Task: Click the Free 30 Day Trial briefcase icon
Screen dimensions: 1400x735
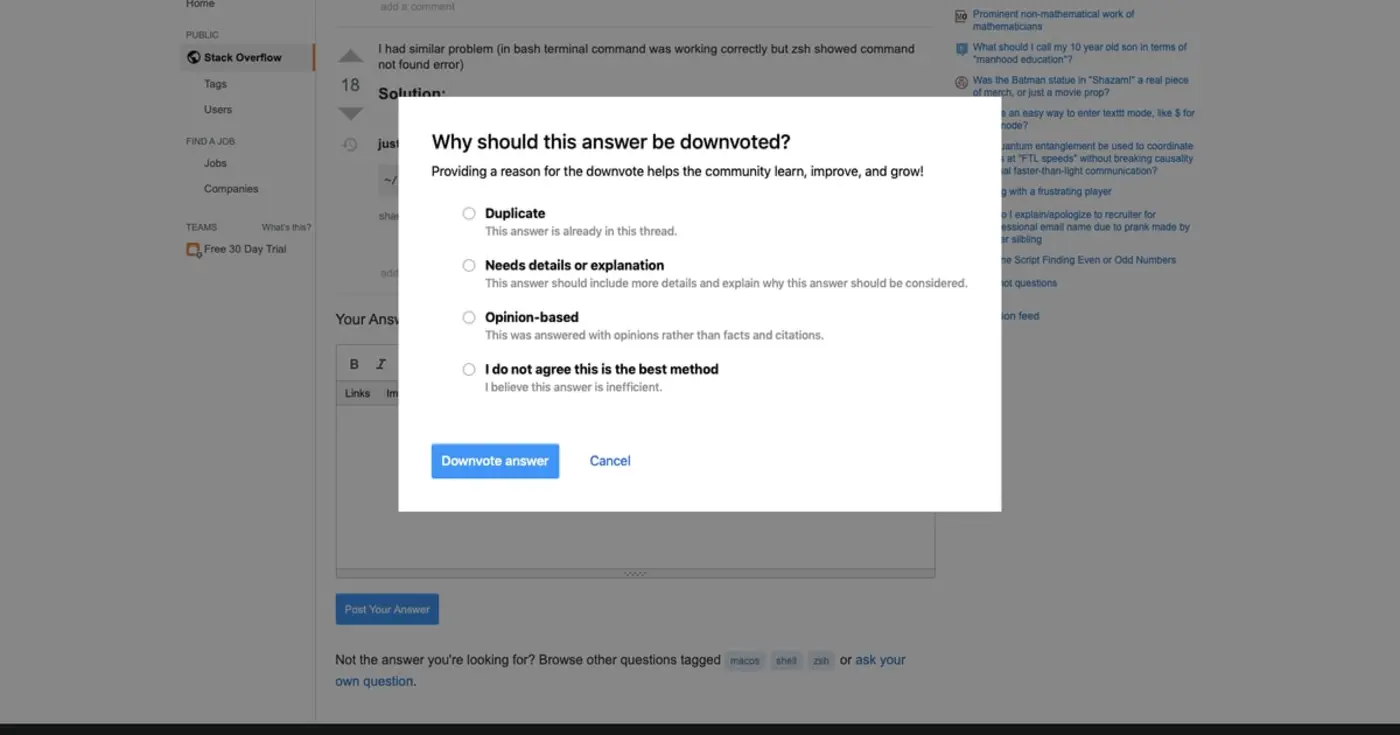Action: click(194, 249)
